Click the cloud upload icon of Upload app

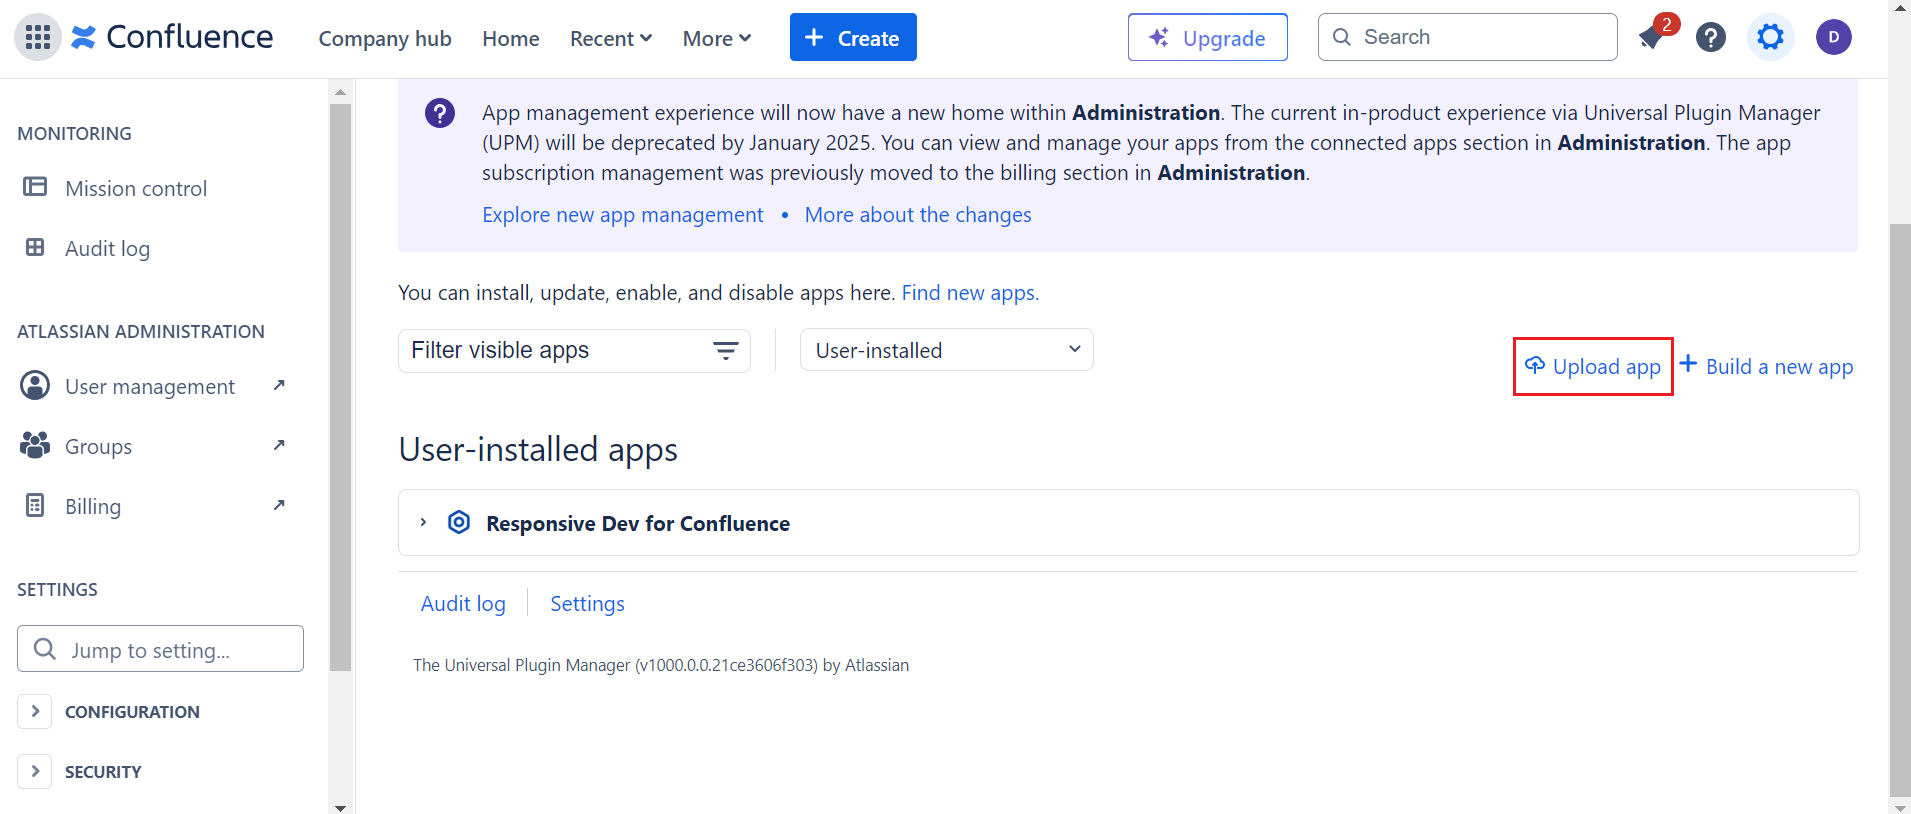click(x=1535, y=365)
